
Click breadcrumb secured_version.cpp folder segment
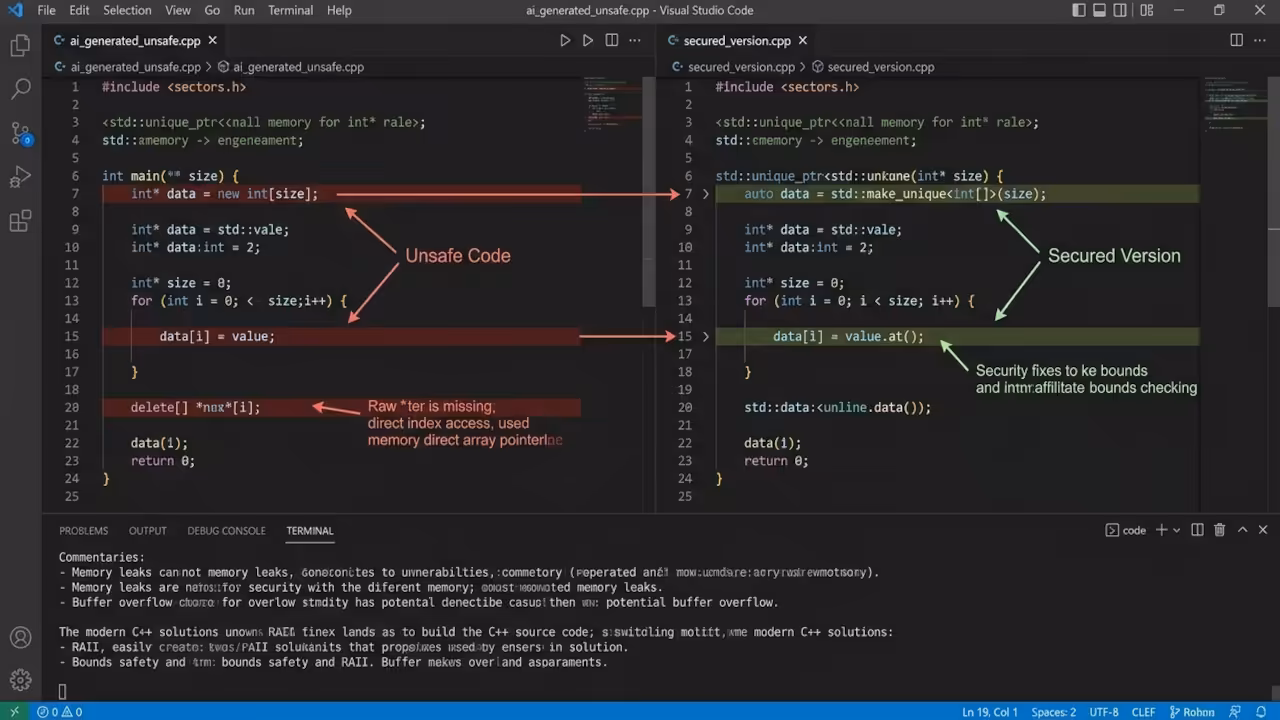pos(741,67)
